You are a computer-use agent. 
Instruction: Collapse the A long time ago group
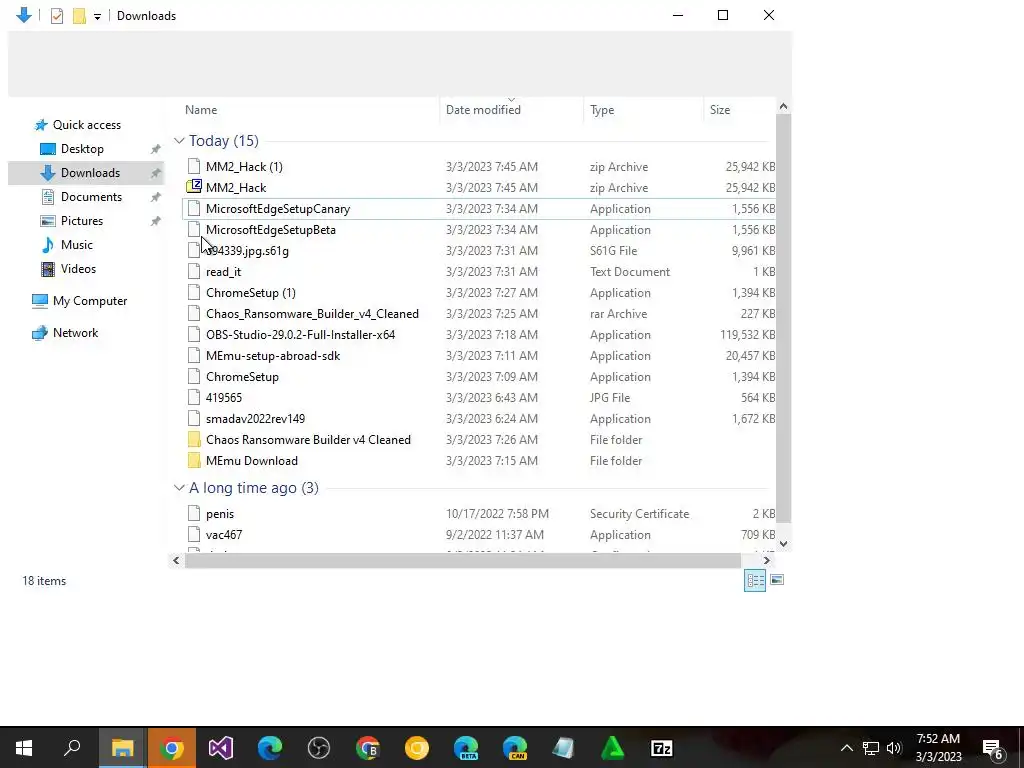(179, 488)
